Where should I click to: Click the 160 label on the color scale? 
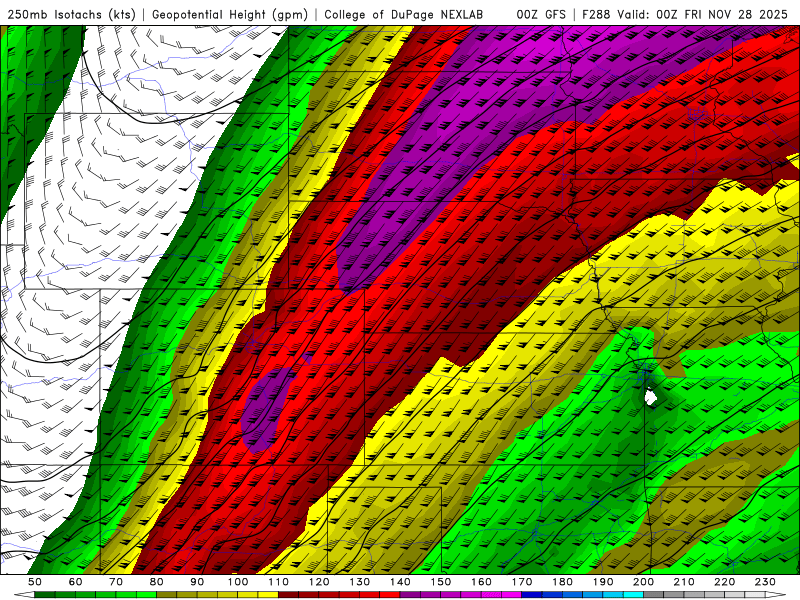click(x=481, y=582)
